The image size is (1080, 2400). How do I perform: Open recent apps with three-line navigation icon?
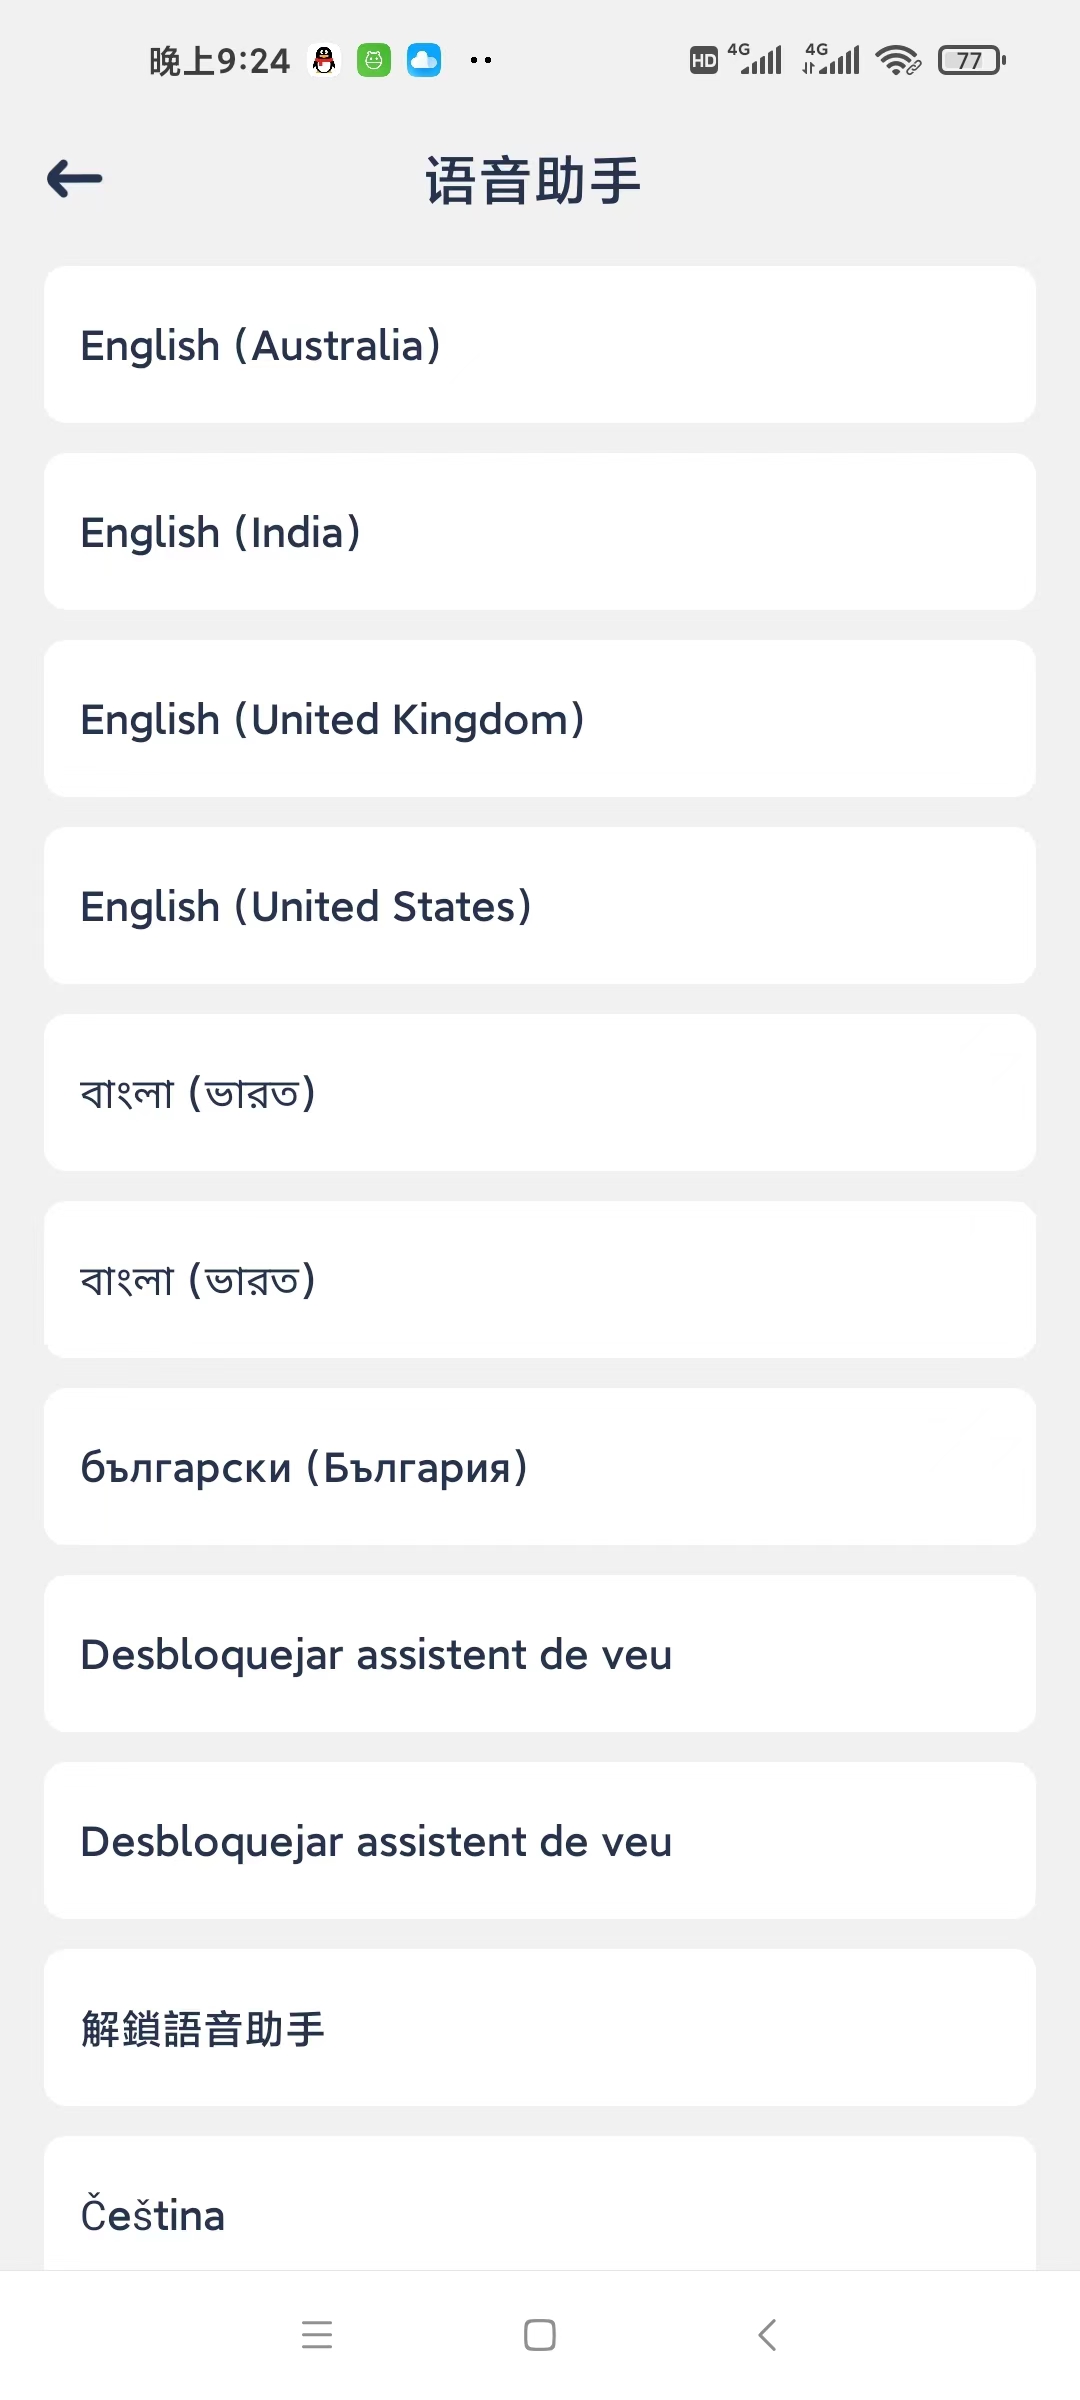click(317, 2334)
